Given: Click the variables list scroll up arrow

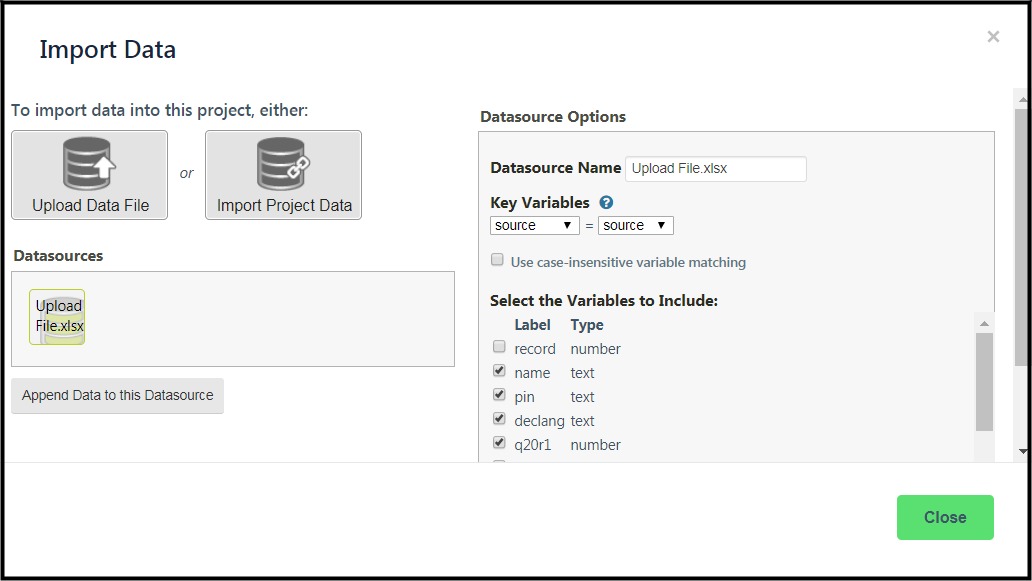Looking at the screenshot, I should [984, 323].
